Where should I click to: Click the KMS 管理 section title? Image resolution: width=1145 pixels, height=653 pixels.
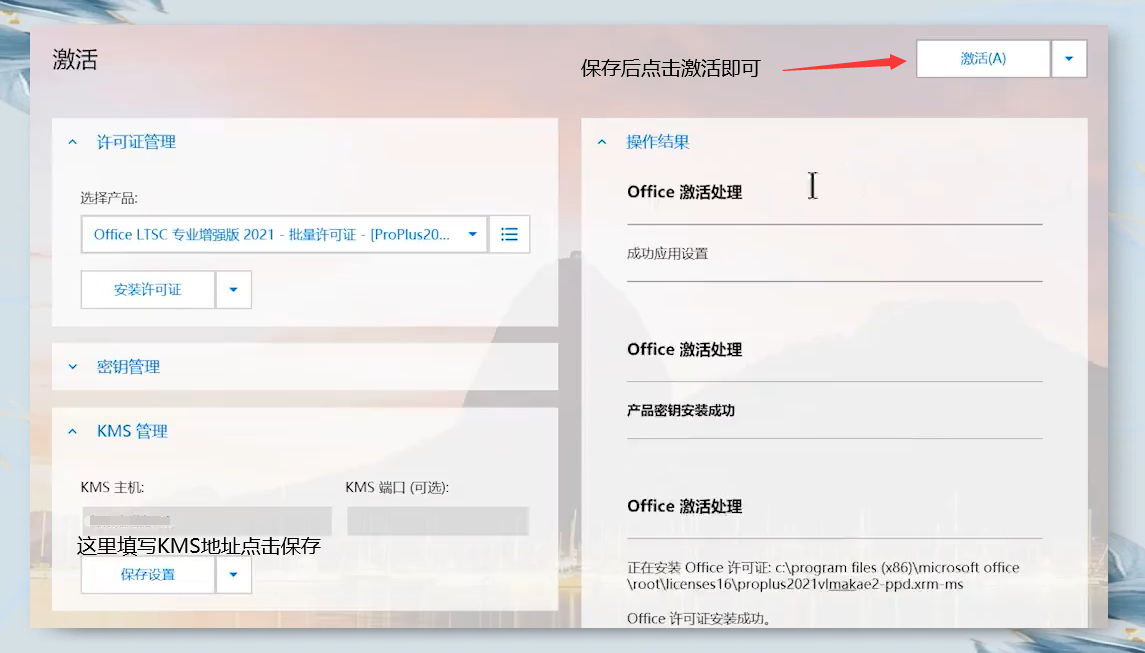tap(132, 432)
